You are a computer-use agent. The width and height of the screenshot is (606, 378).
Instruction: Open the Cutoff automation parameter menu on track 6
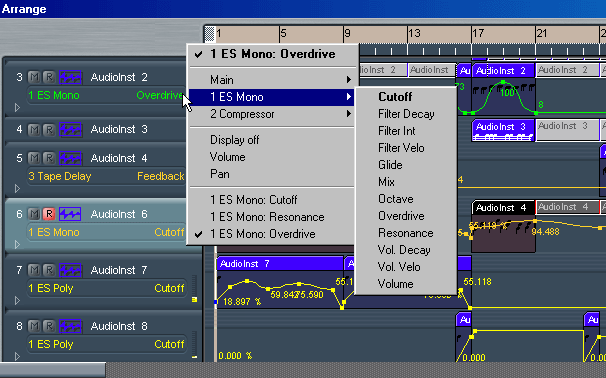169,232
